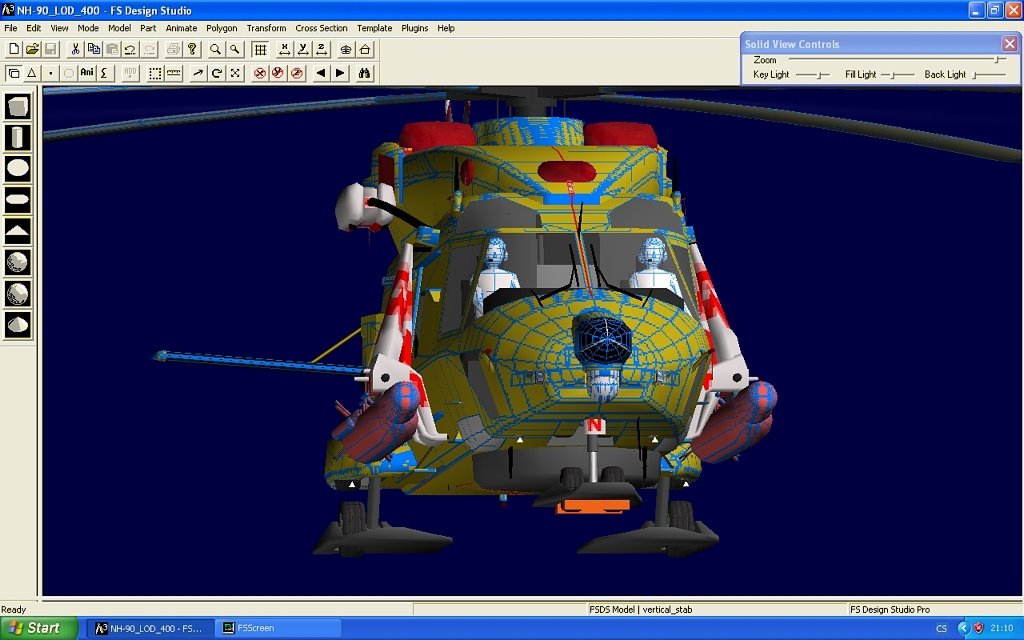Select the Y axis view icon
Screen dimensions: 1024x640
(x=303, y=49)
